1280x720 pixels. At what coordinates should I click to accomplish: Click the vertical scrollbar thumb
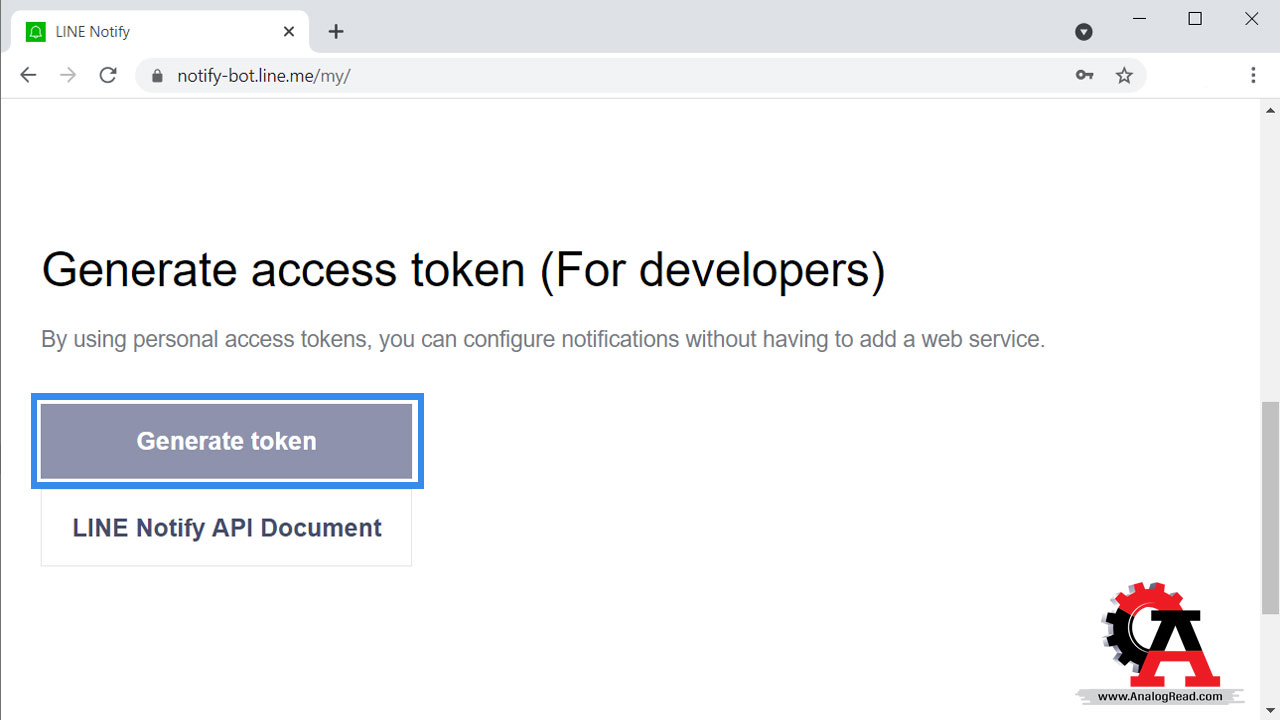(x=1270, y=508)
